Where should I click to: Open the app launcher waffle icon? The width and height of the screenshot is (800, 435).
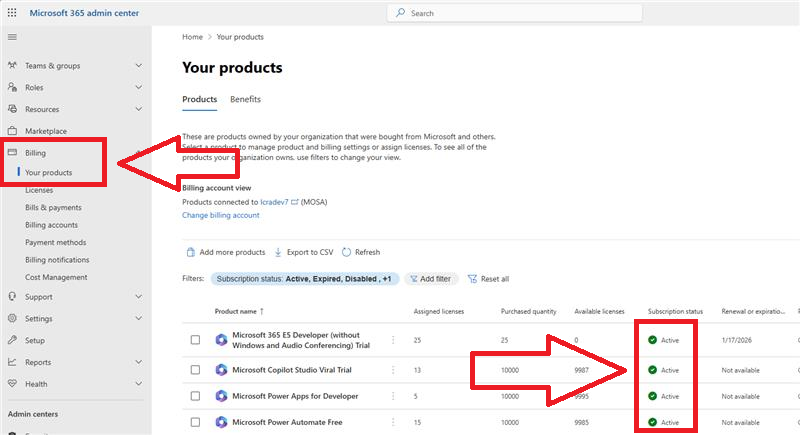click(12, 13)
